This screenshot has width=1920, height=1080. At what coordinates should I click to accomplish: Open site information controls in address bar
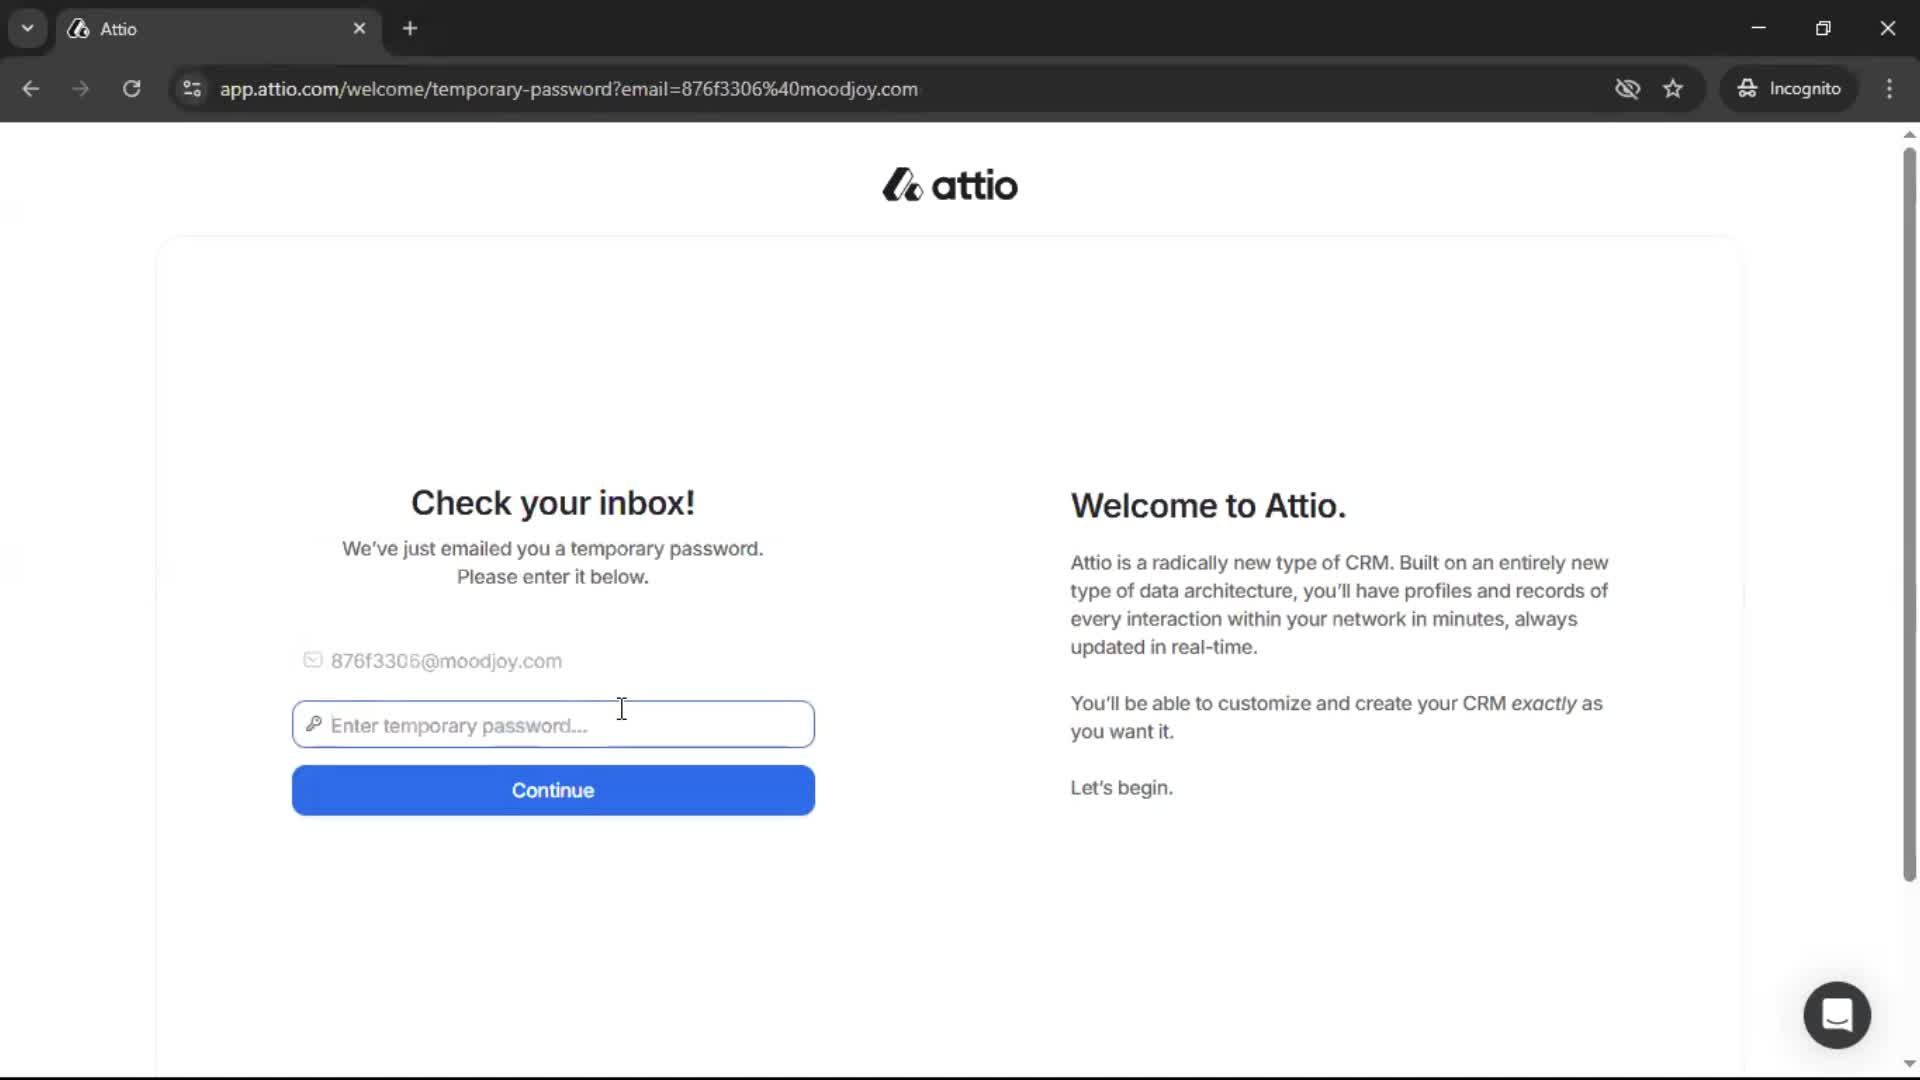[x=191, y=89]
